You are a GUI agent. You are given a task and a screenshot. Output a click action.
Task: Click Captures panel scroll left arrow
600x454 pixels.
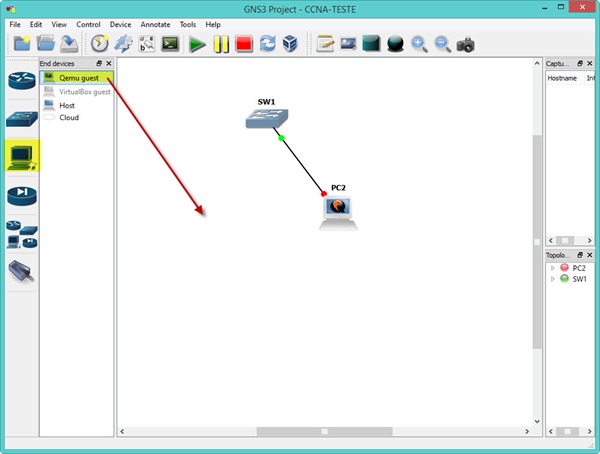point(551,240)
